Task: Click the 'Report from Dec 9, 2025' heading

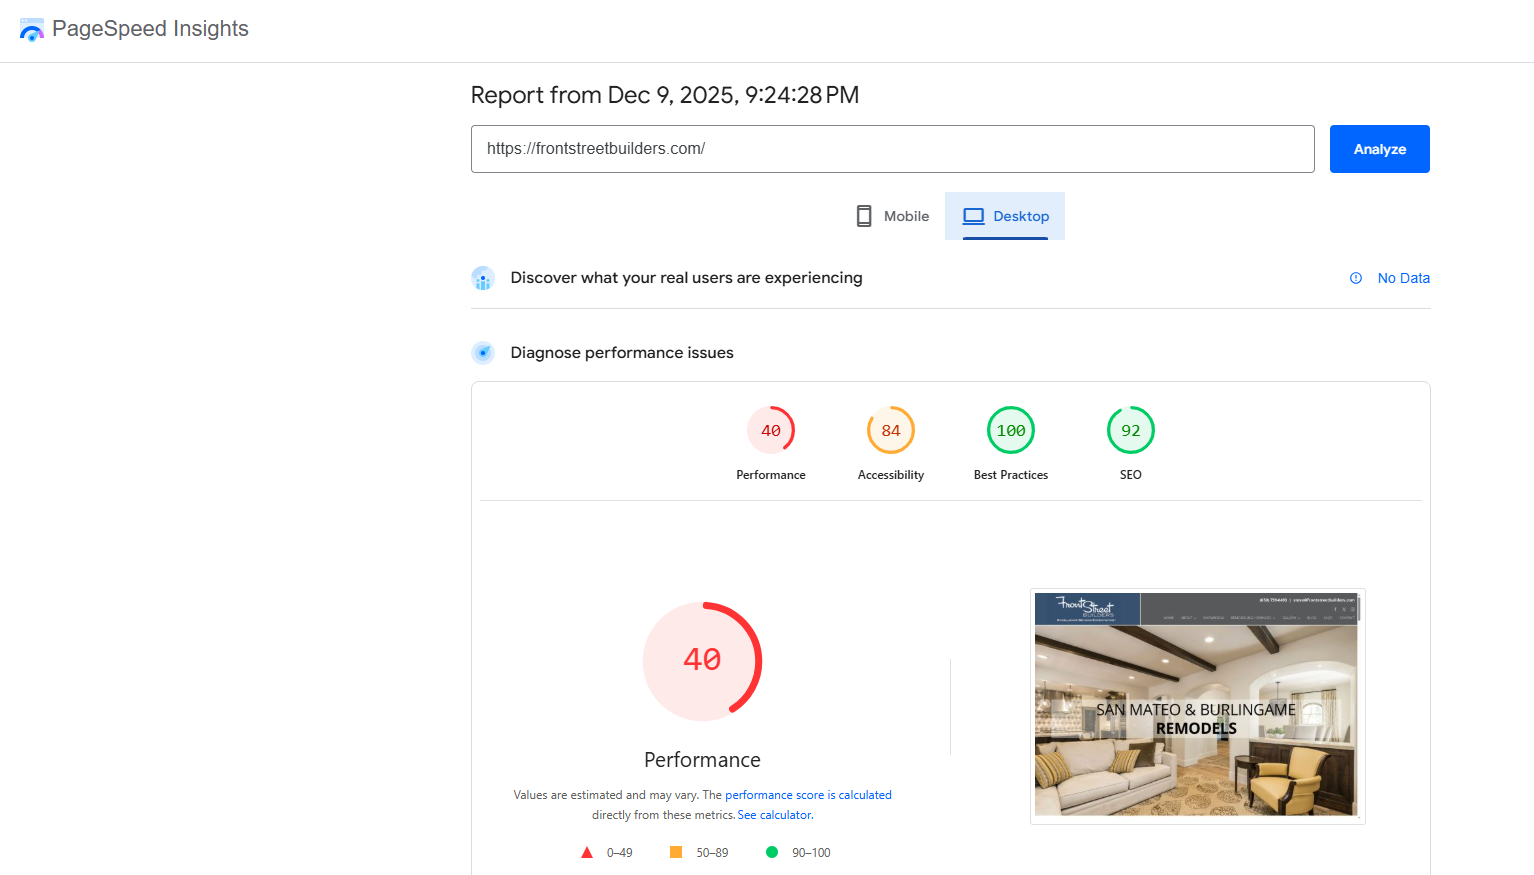Action: [665, 95]
